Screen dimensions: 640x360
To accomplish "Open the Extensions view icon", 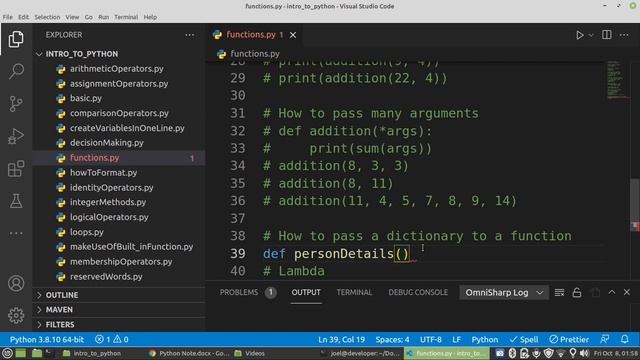I will tap(16, 169).
